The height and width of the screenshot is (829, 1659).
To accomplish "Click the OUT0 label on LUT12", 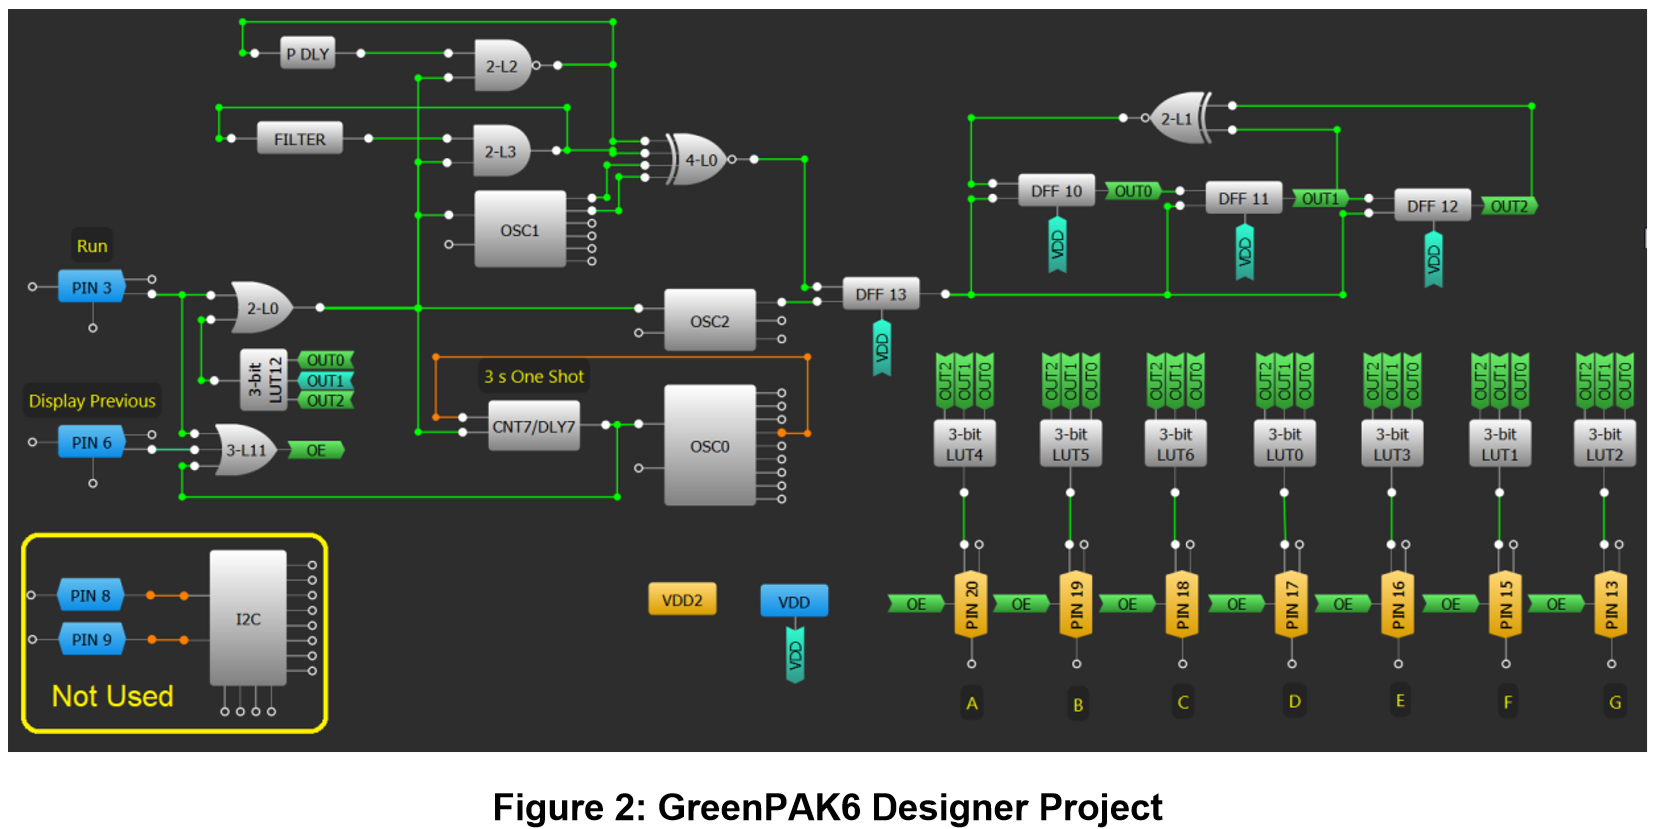I will click(325, 360).
